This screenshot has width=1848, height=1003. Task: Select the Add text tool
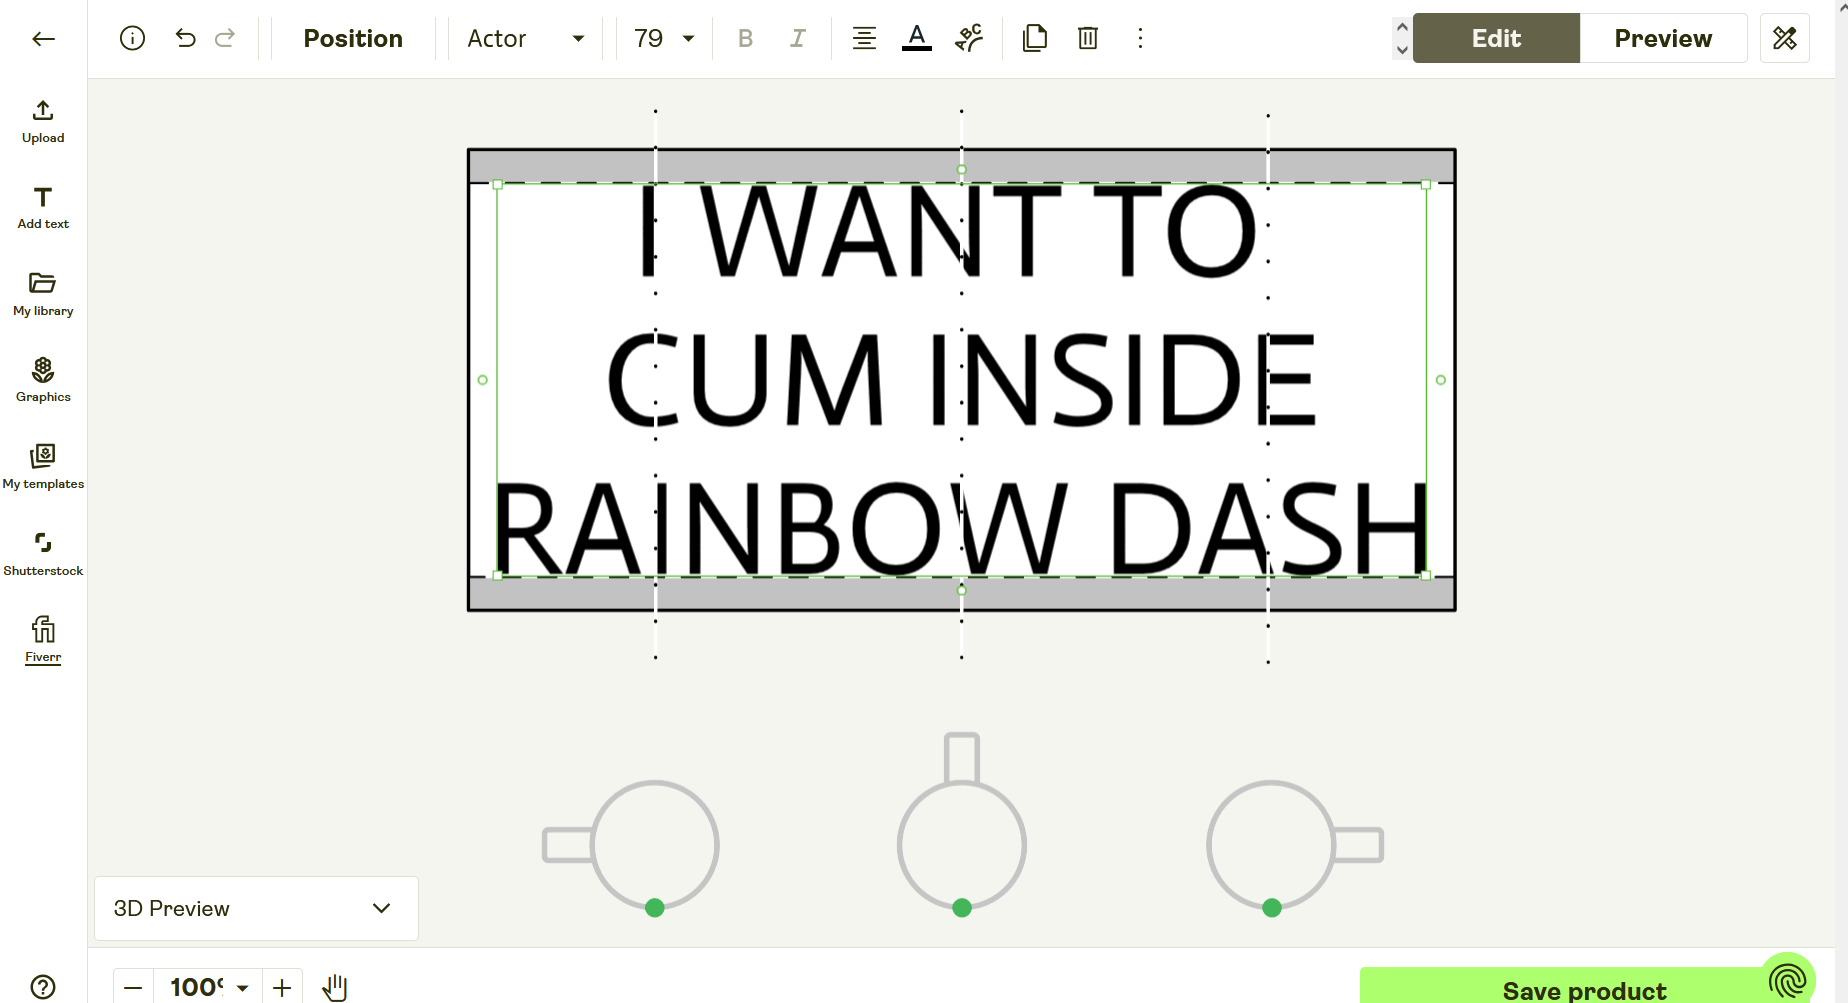pos(43,208)
